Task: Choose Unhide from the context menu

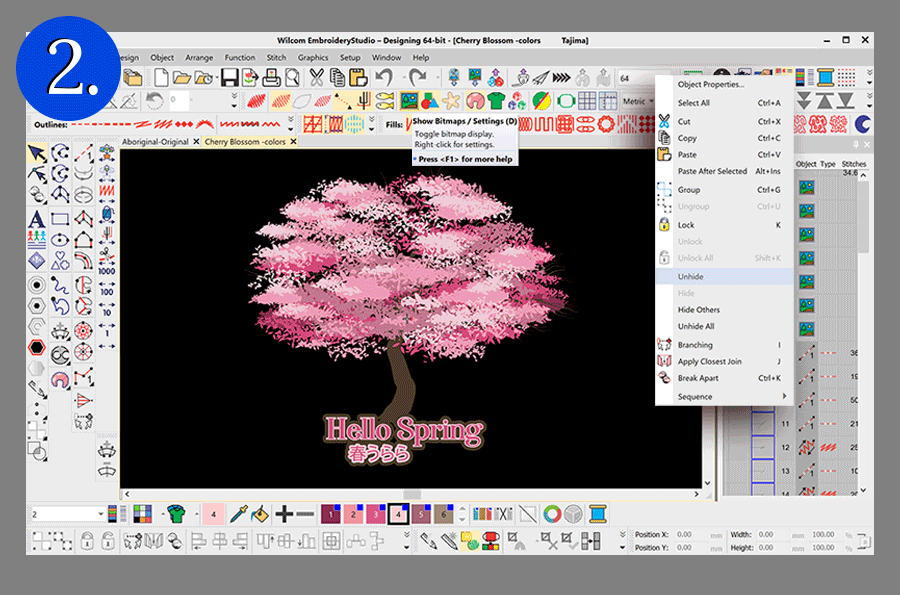Action: coord(692,275)
